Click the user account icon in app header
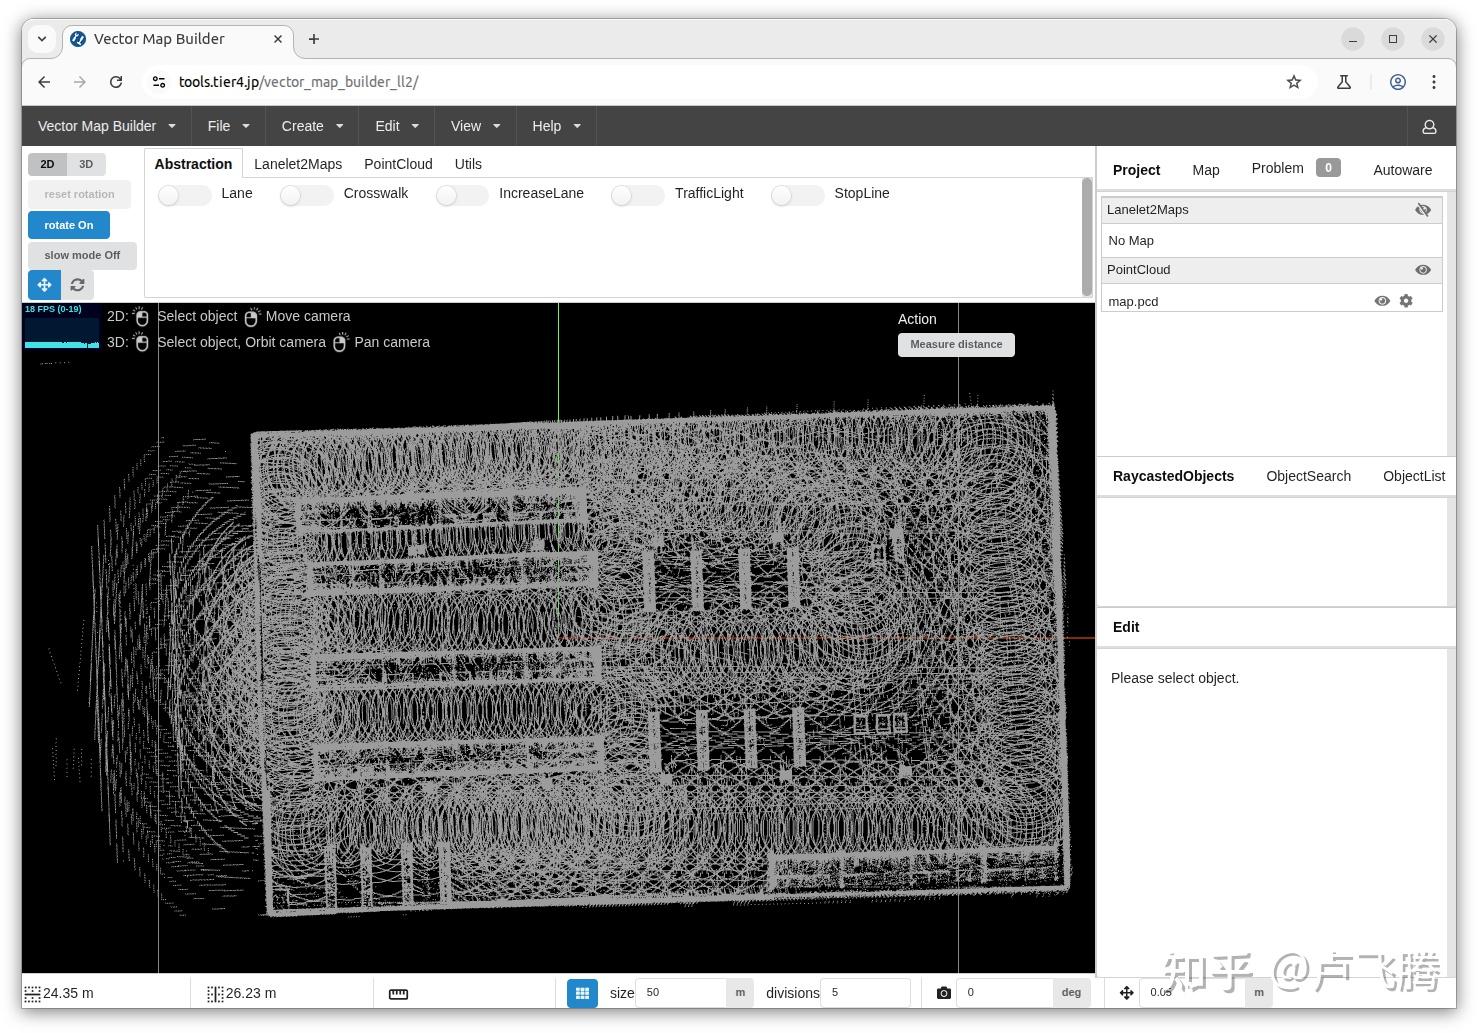 (1429, 127)
